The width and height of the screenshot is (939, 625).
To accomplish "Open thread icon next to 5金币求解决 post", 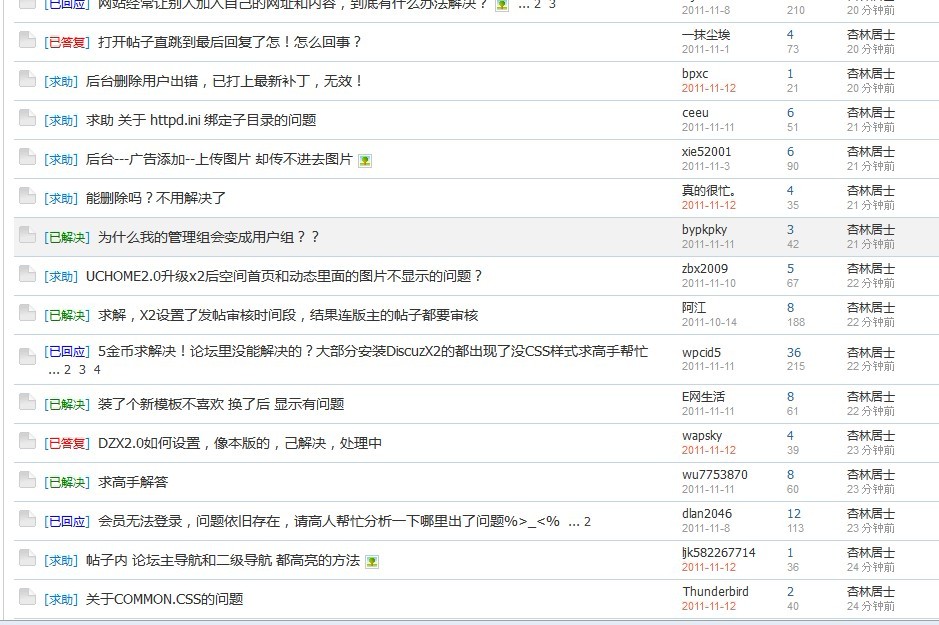I will coord(28,356).
